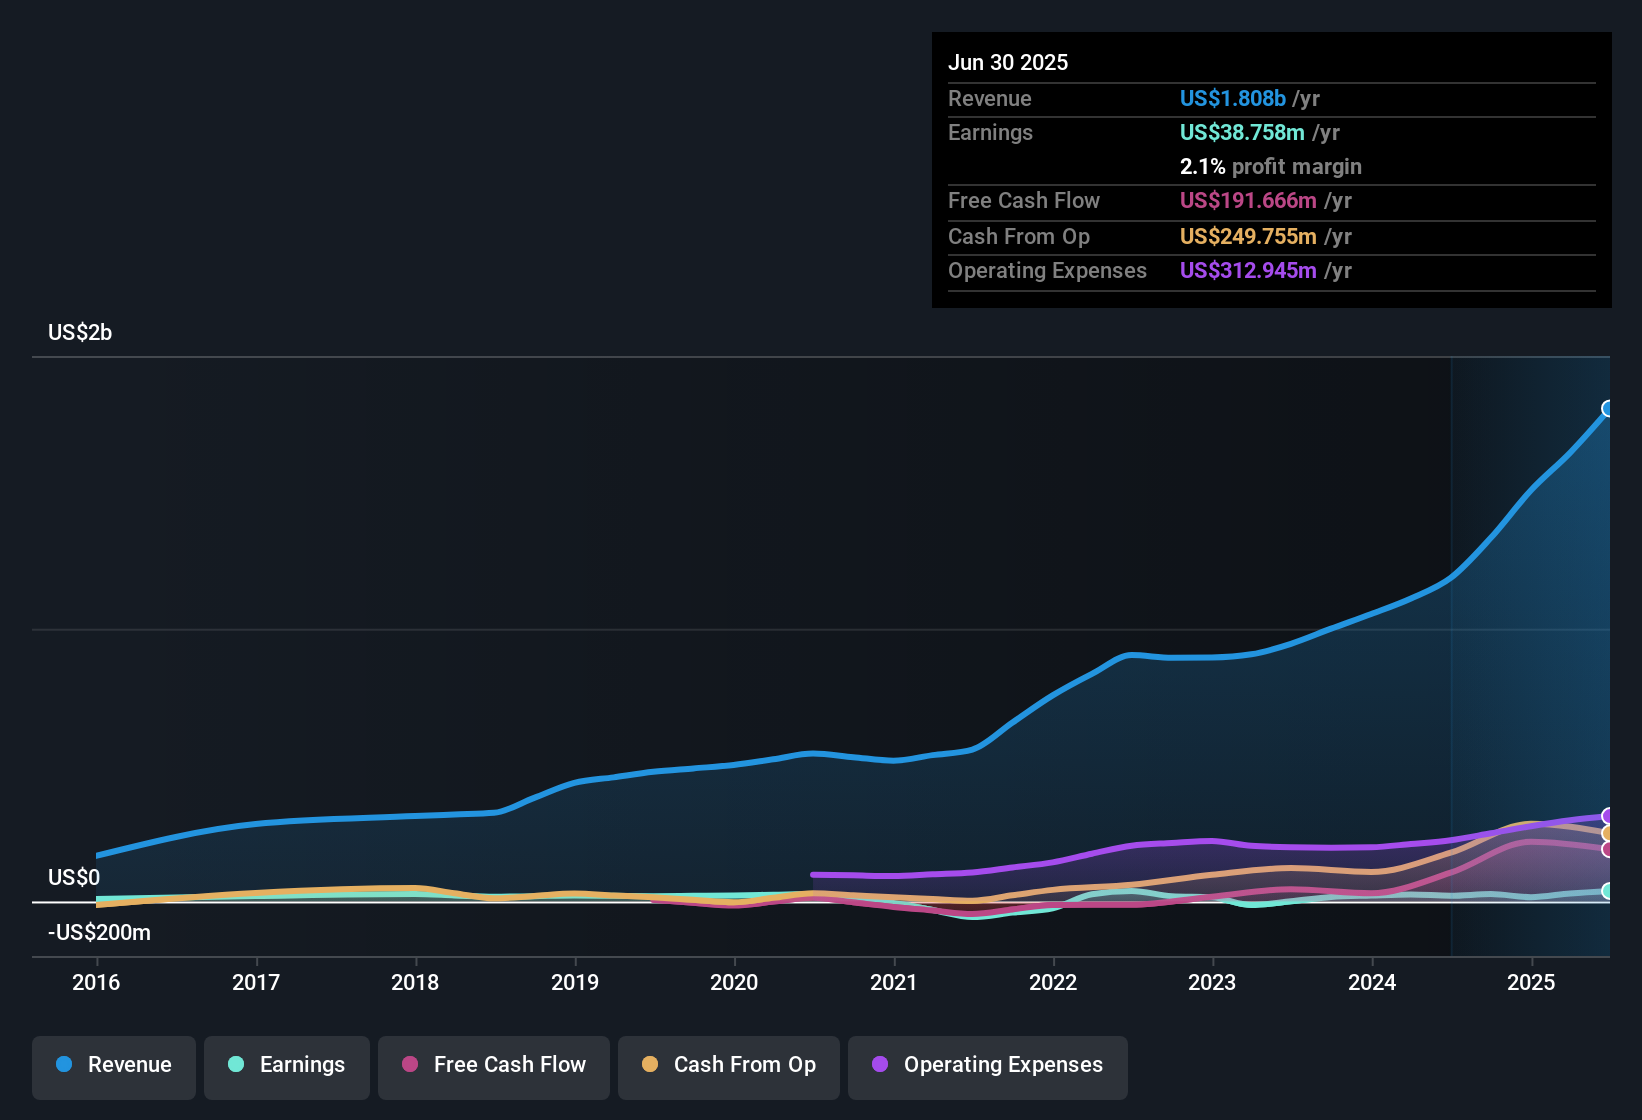
Task: Expand the Cash From Op legend entry
Action: (728, 1065)
